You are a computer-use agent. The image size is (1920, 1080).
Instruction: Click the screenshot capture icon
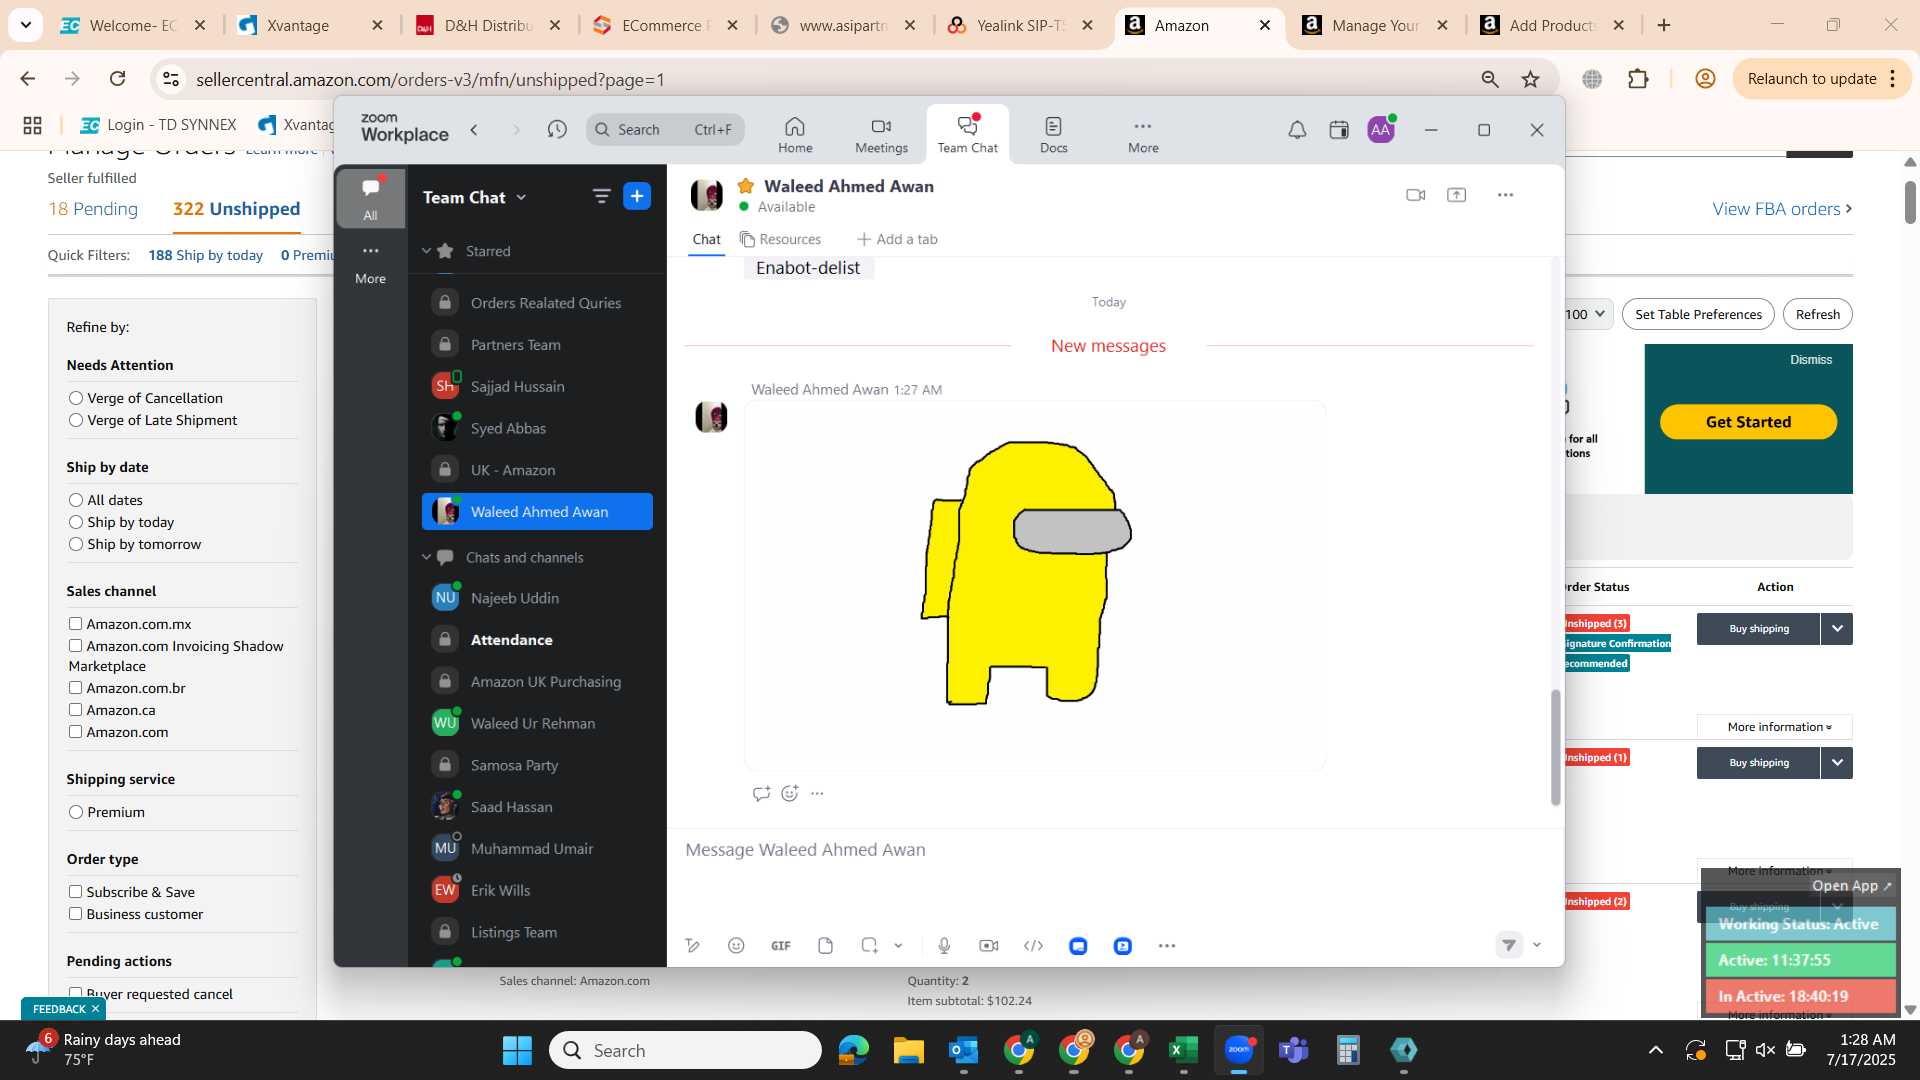(x=869, y=946)
